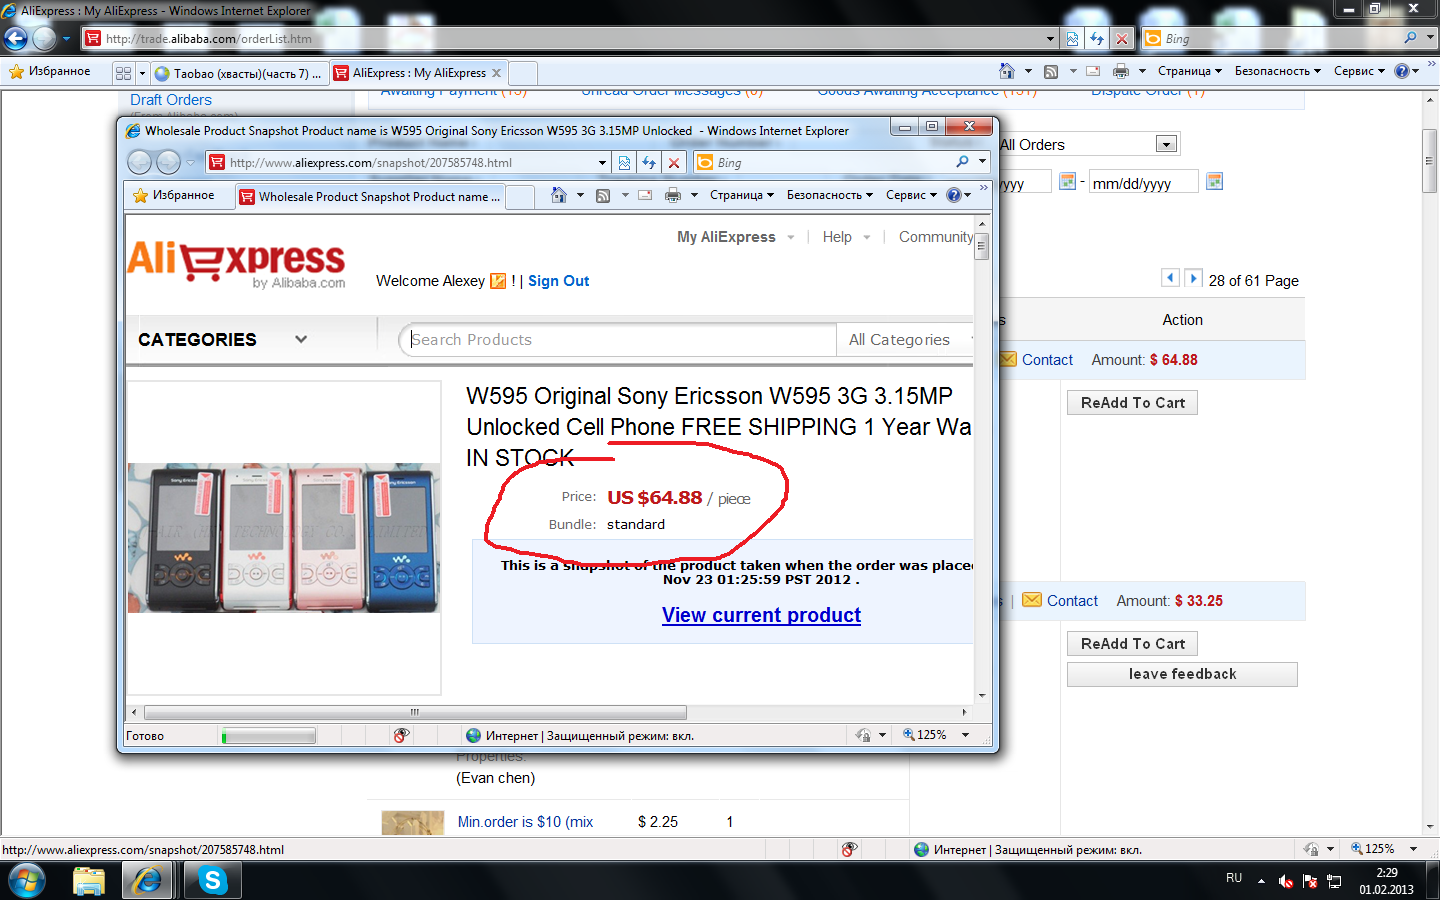
Task: Click the main window vertical scrollbar thumb
Action: (1430, 160)
